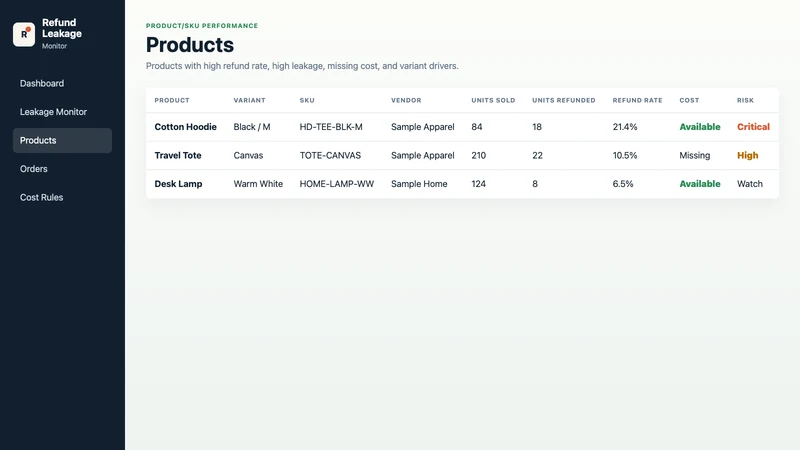The height and width of the screenshot is (450, 800).
Task: Click the Sample Home vendor cell
Action: coord(419,184)
